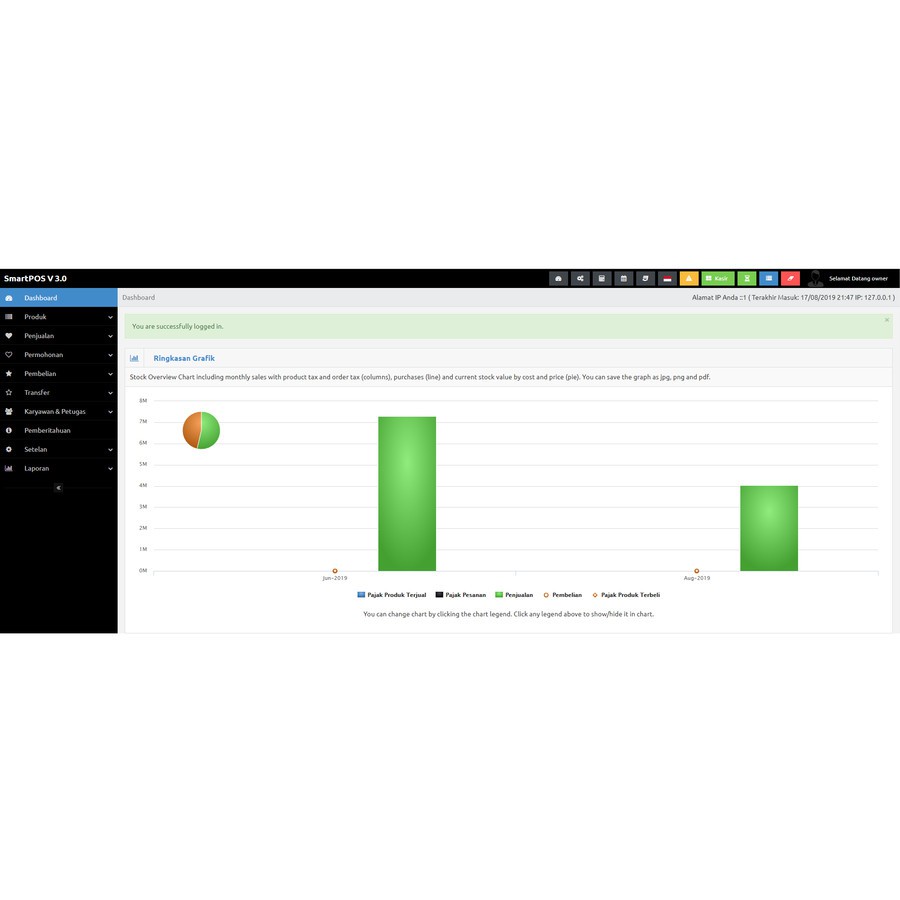Expand the Karyawan & Petugas menu
Viewport: 900px width, 900px height.
60,411
